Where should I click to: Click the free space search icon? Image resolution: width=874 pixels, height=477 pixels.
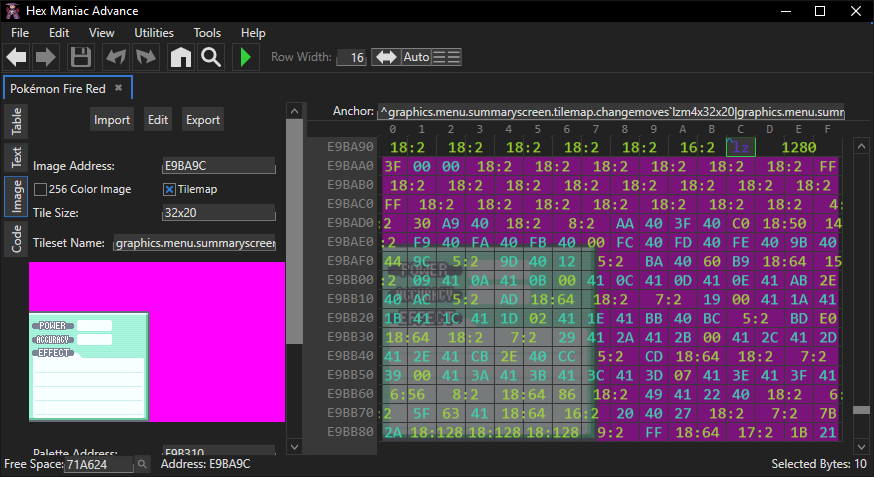(x=143, y=464)
